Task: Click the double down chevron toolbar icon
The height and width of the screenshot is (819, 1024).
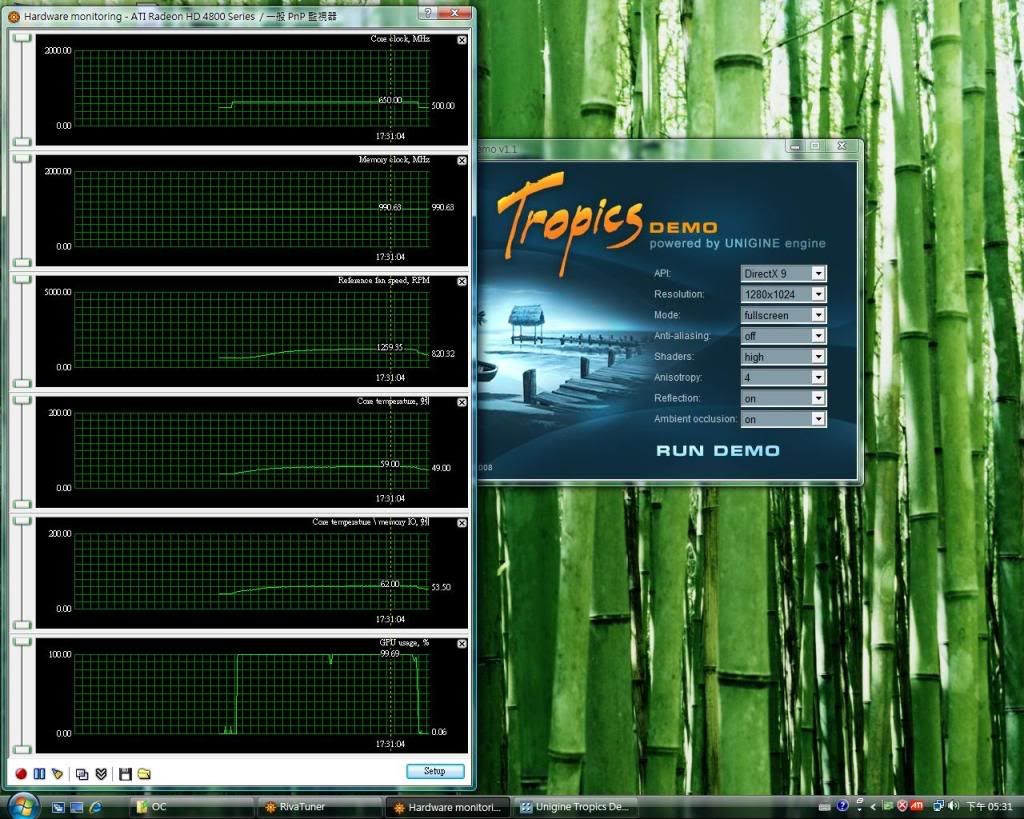Action: click(x=101, y=774)
